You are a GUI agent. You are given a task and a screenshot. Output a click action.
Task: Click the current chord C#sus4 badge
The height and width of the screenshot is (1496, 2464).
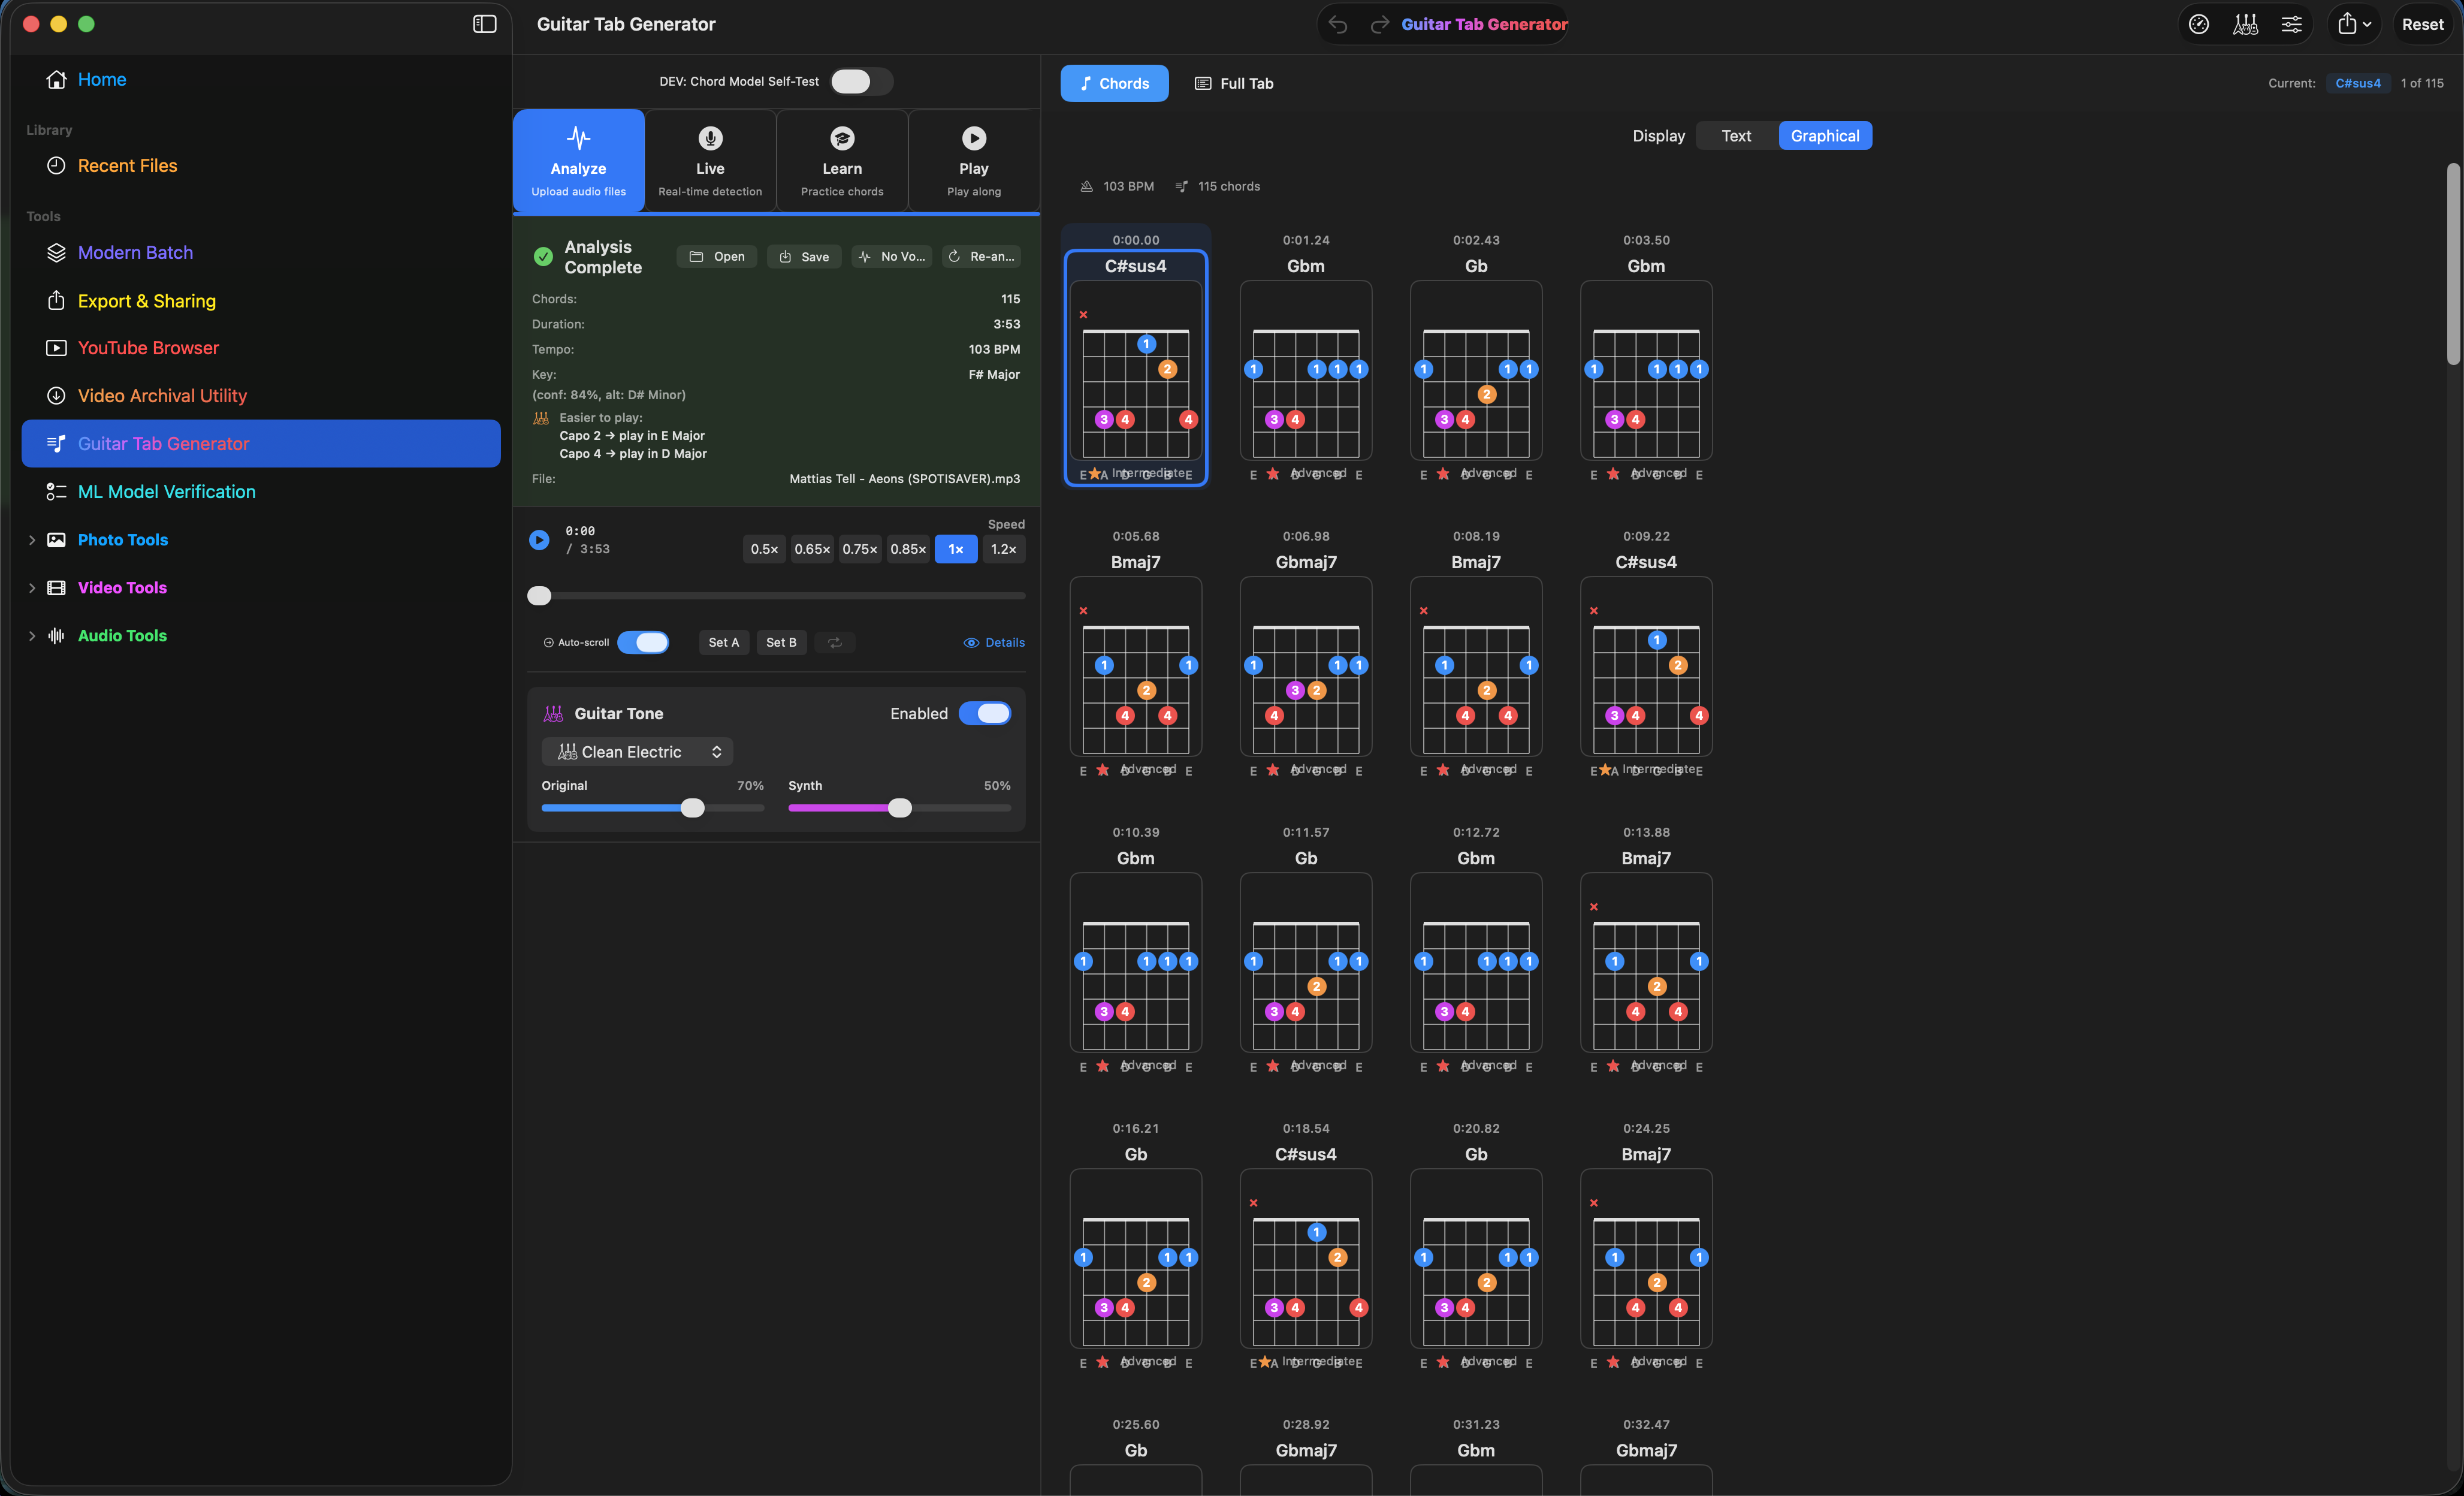pyautogui.click(x=2358, y=83)
